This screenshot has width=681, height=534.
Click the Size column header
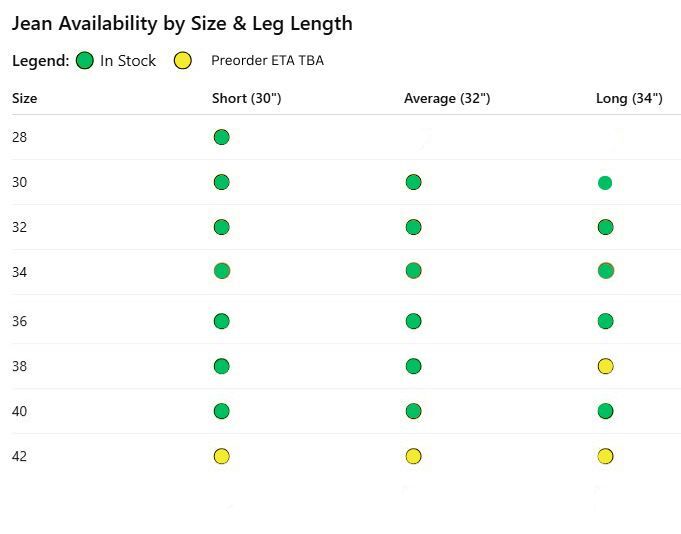click(x=25, y=98)
